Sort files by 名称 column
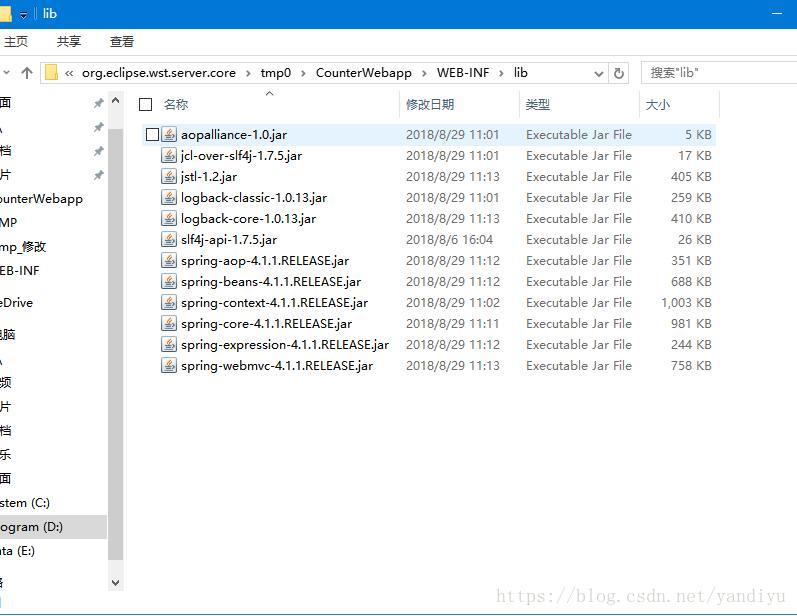Viewport: 797px width, 616px height. (176, 105)
